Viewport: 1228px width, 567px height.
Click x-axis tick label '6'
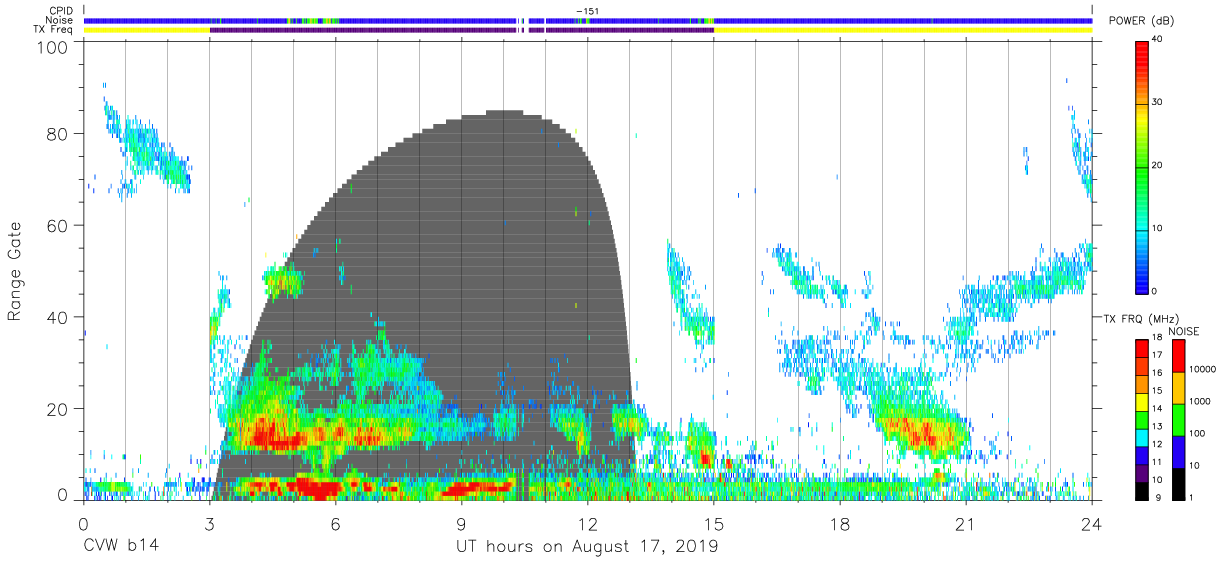[335, 524]
